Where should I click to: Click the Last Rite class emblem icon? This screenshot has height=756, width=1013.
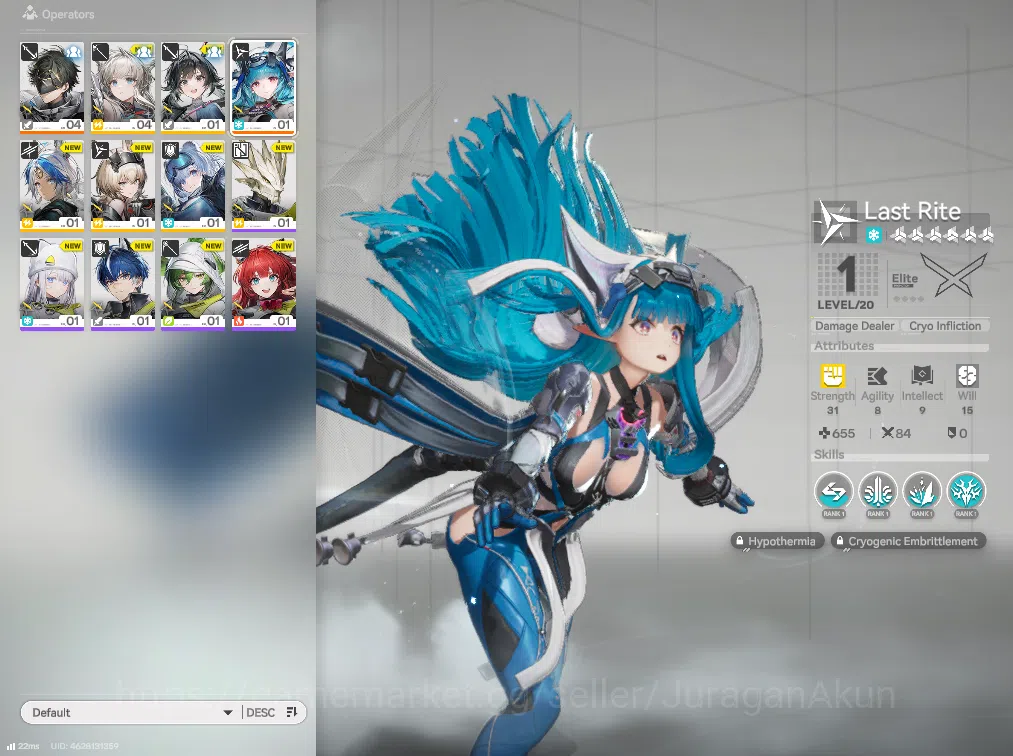[x=835, y=222]
